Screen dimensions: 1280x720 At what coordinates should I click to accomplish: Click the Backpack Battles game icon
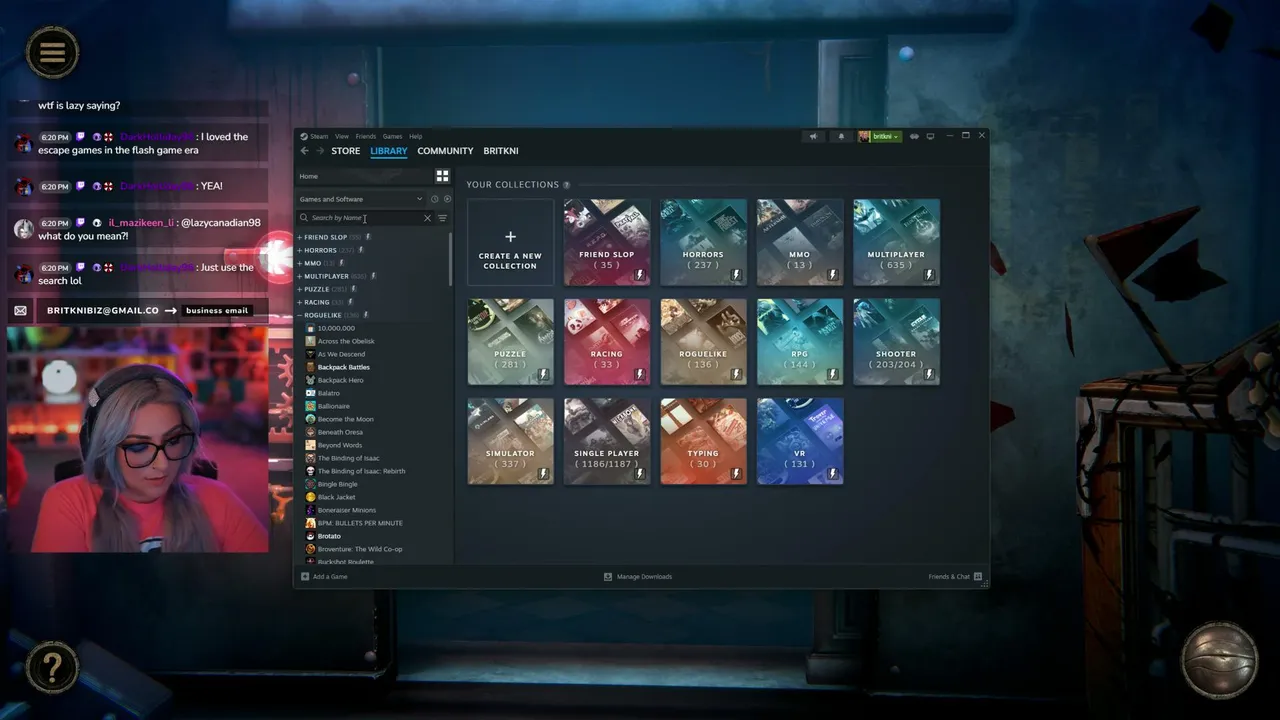click(311, 367)
